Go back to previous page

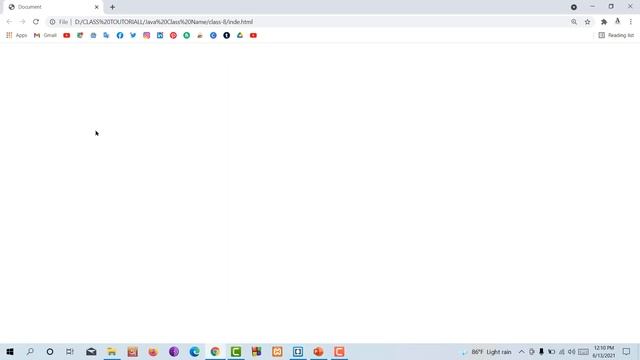[9, 22]
